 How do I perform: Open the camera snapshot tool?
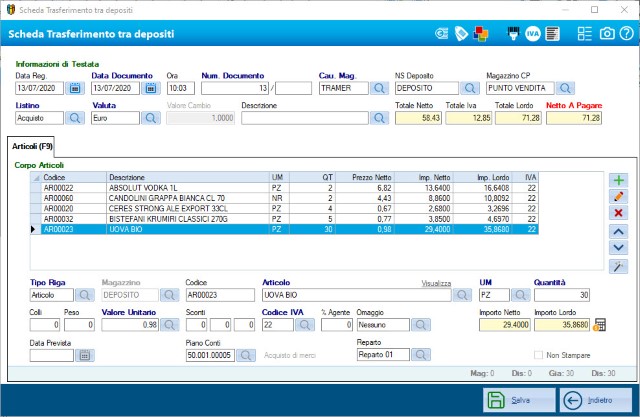click(607, 34)
